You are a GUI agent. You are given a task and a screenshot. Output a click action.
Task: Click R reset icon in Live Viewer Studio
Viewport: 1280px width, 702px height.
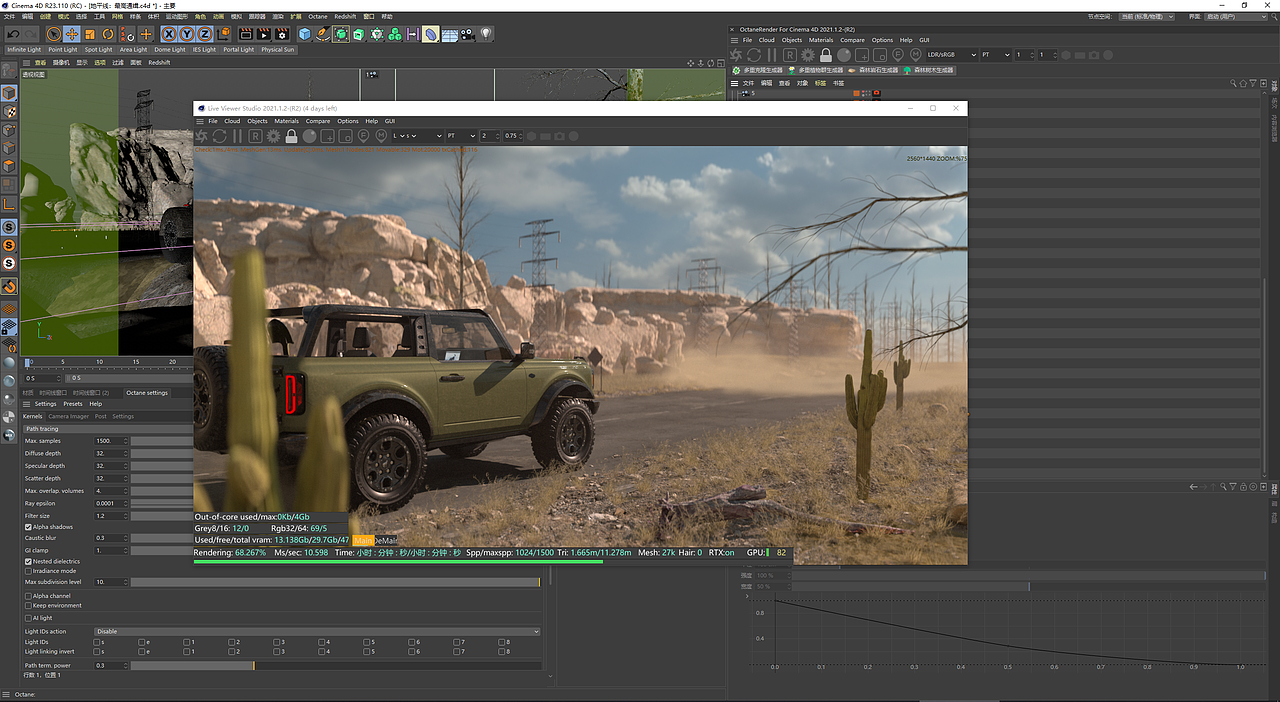(x=255, y=135)
